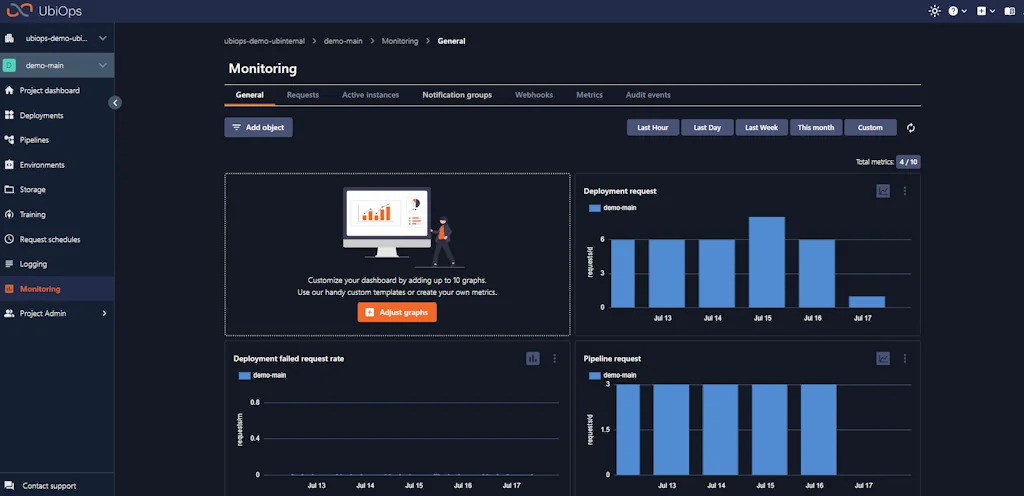
Task: Select the General tab
Action: pos(249,95)
